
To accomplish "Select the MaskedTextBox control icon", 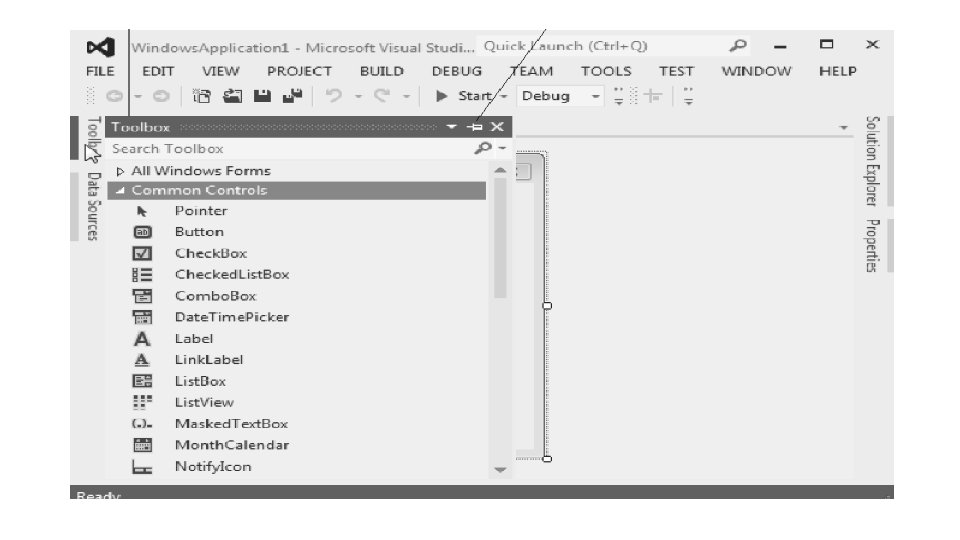I will click(x=142, y=424).
